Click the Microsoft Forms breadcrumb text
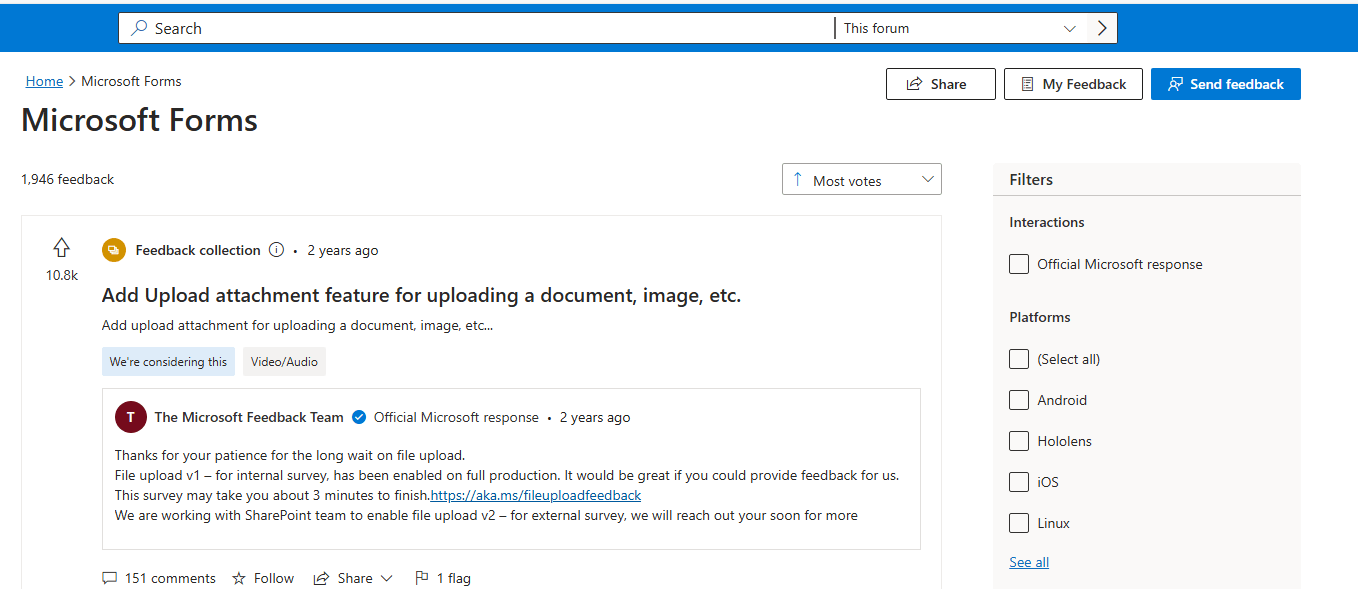The height and width of the screenshot is (589, 1358). (131, 81)
